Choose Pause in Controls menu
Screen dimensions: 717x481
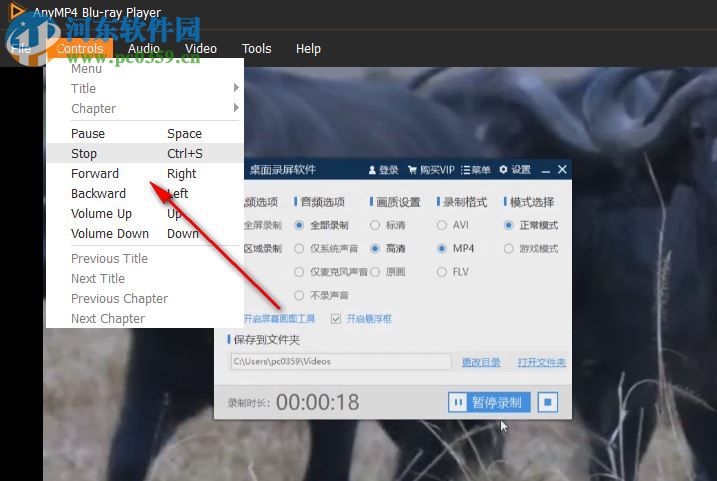click(x=144, y=134)
